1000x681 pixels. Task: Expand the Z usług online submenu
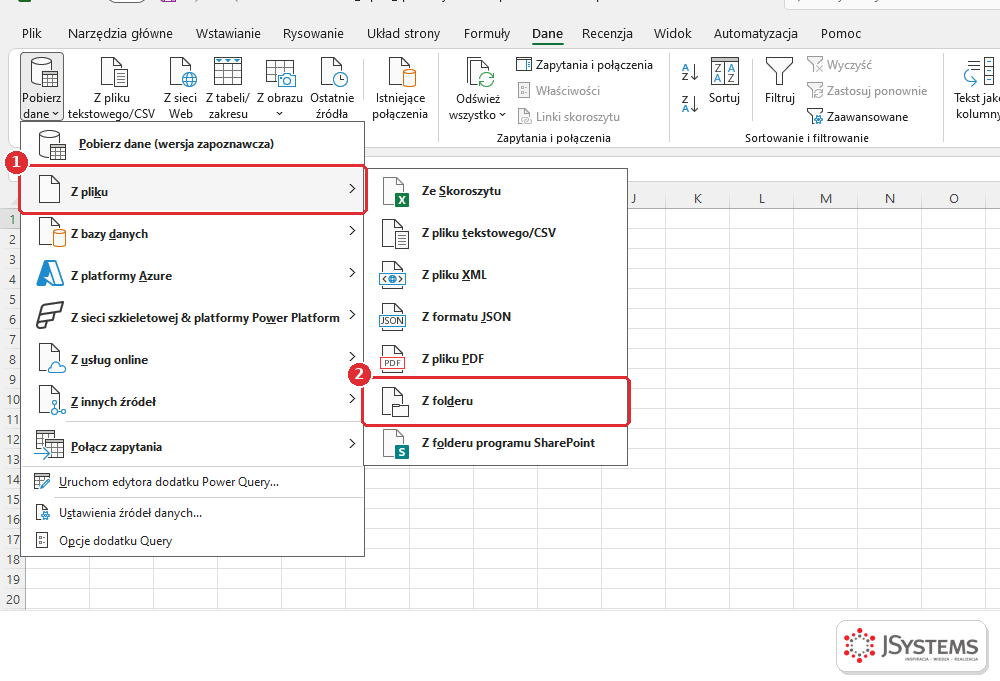(193, 360)
